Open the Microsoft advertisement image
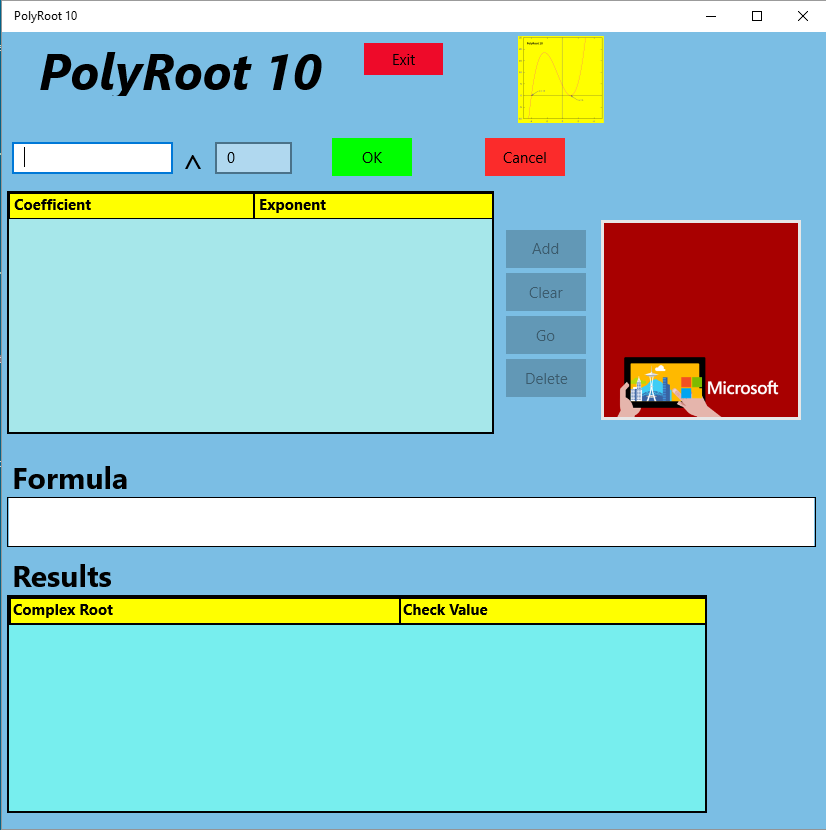The width and height of the screenshot is (826, 830). 701,320
